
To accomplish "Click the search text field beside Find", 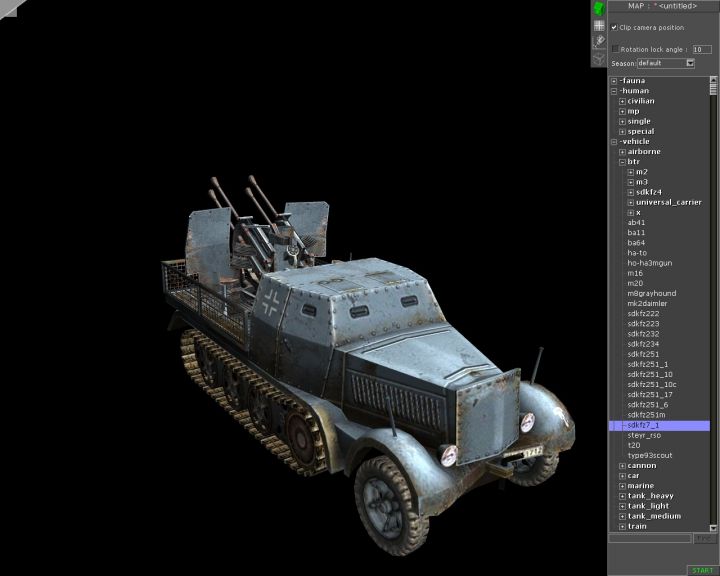I will pyautogui.click(x=649, y=538).
